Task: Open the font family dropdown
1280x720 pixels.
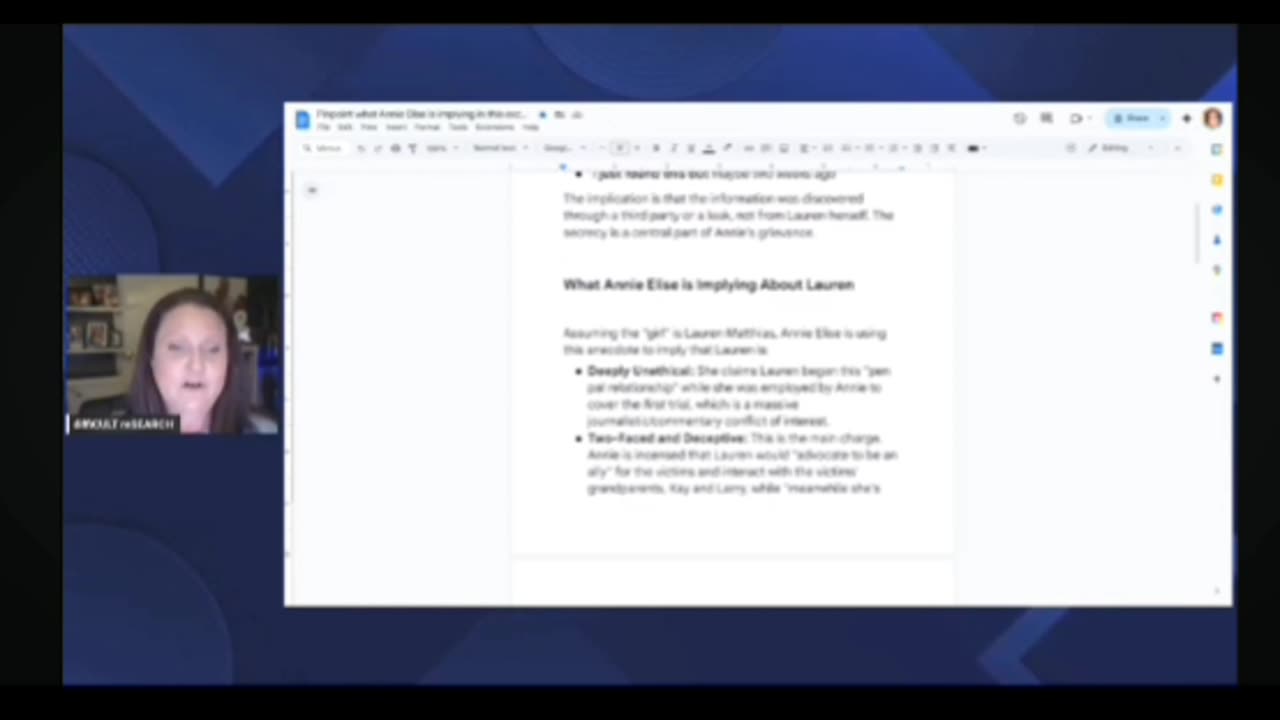Action: click(566, 148)
